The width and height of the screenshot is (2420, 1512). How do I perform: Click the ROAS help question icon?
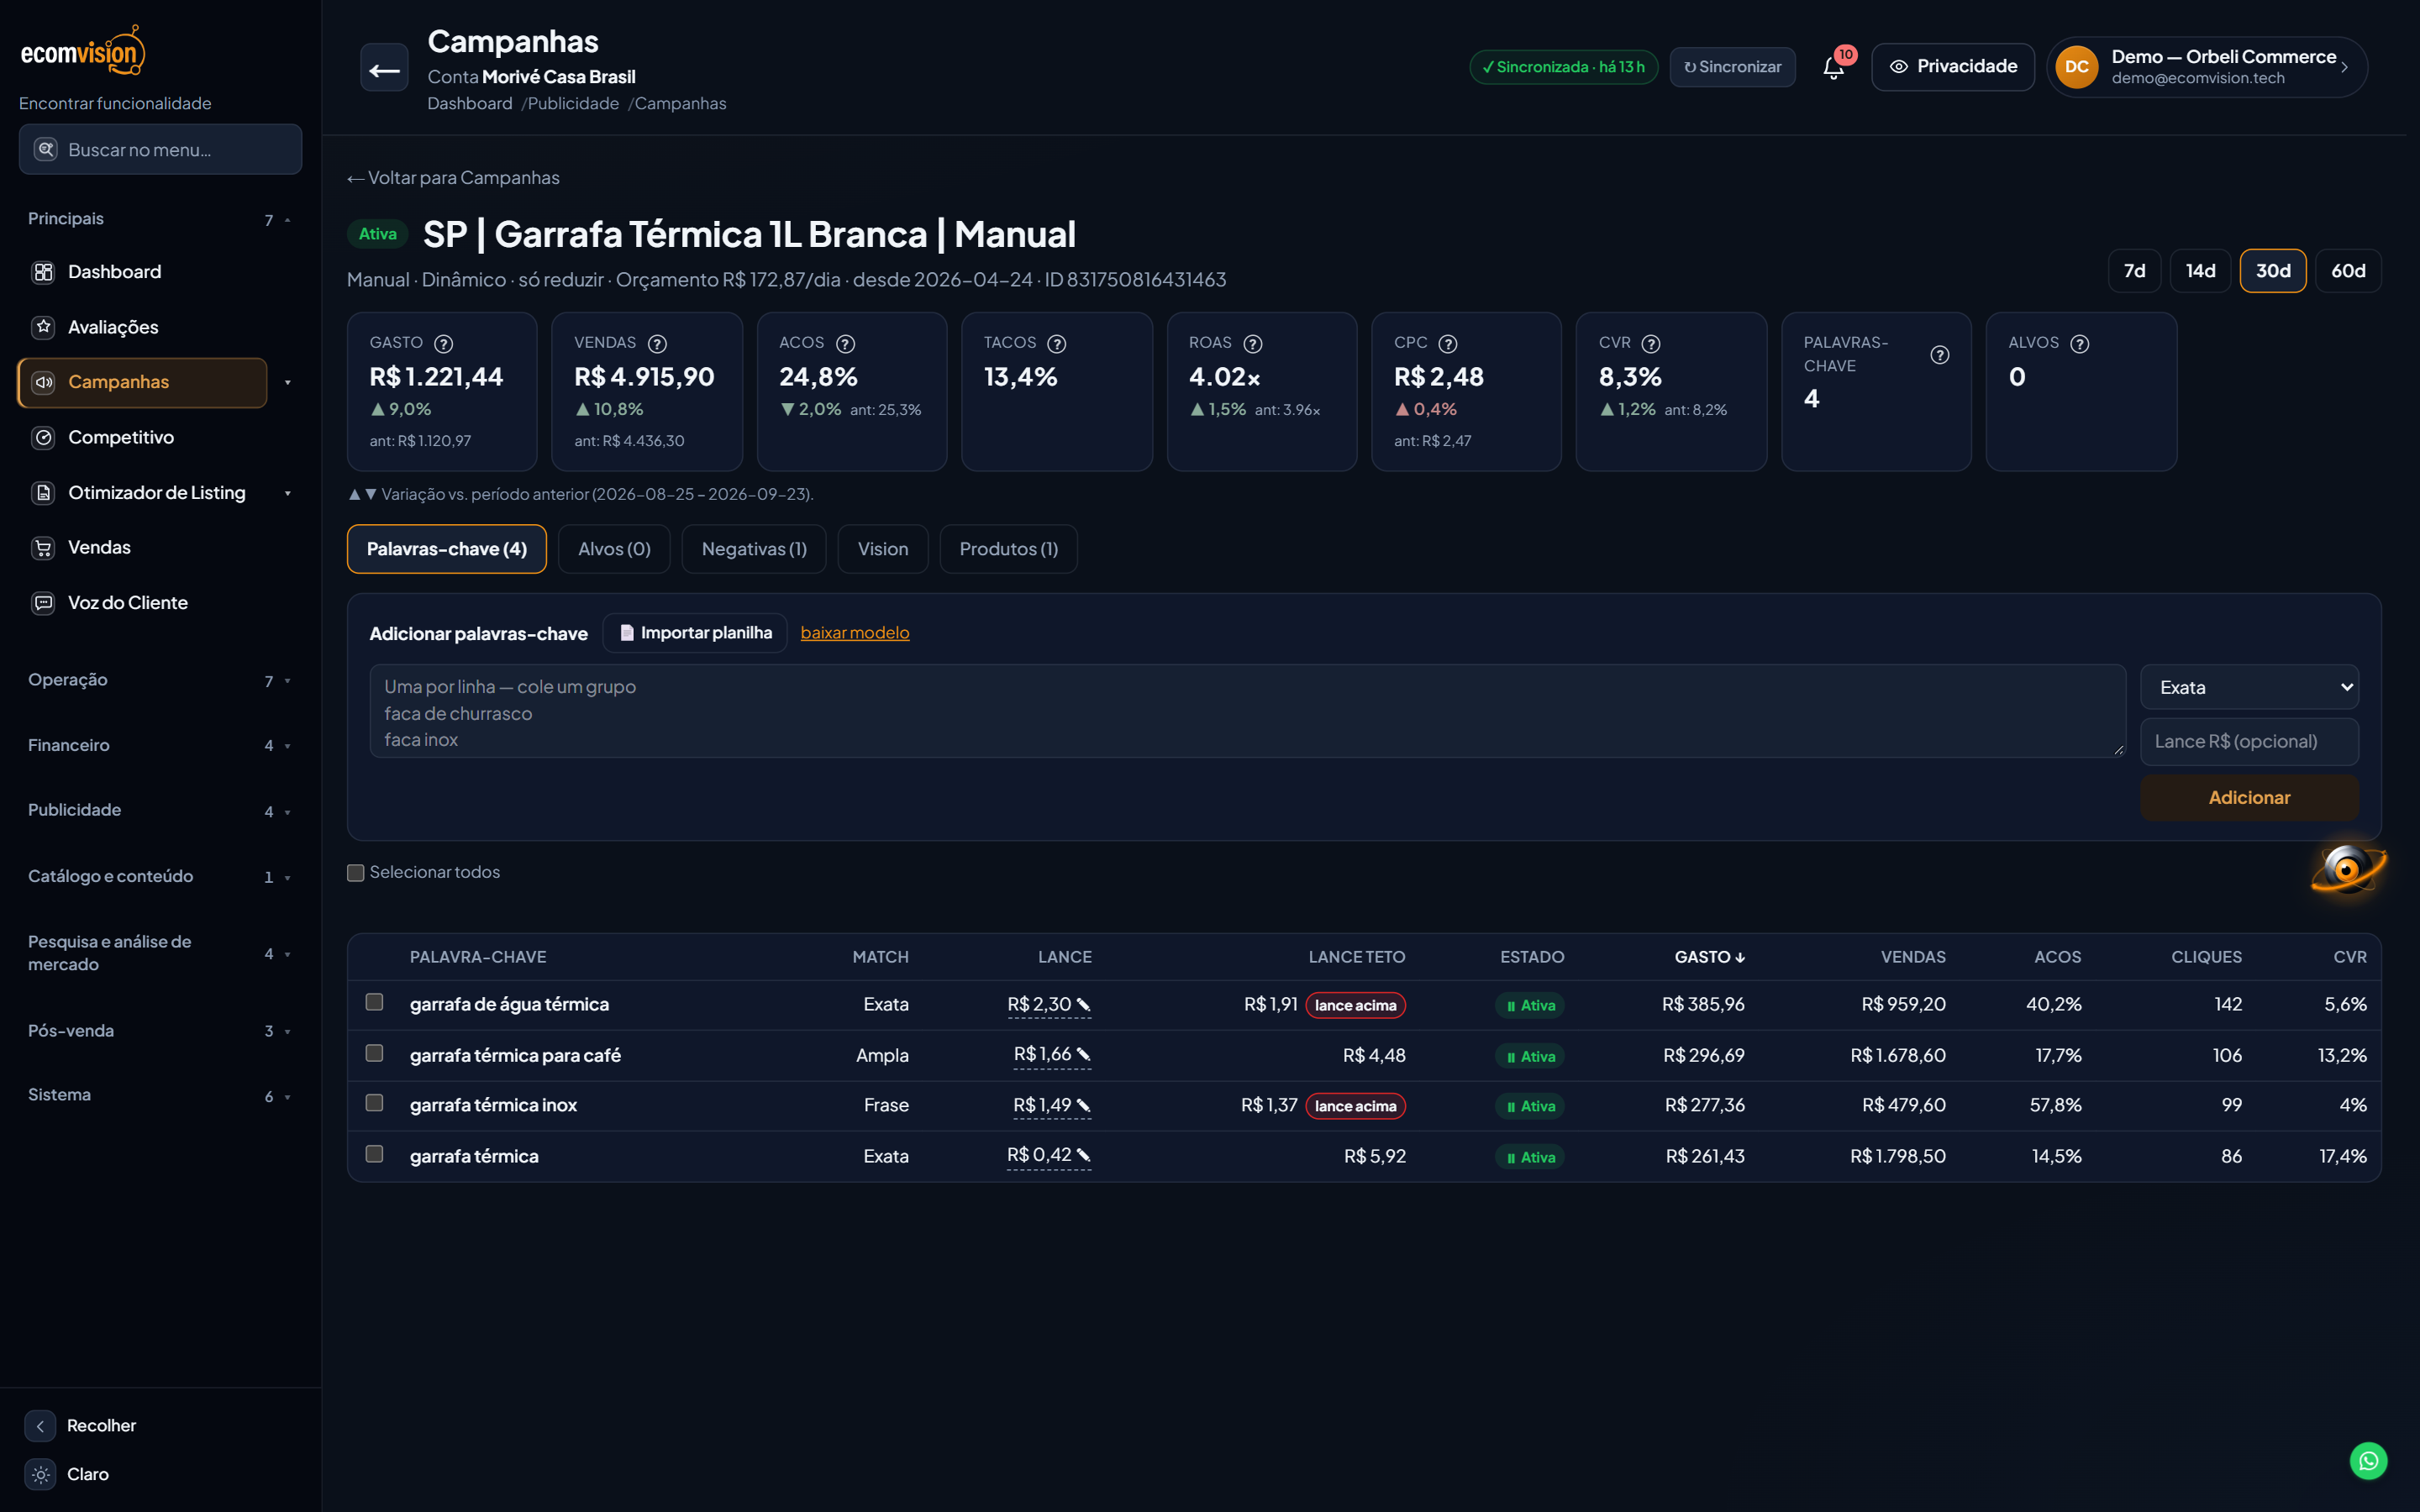1252,343
